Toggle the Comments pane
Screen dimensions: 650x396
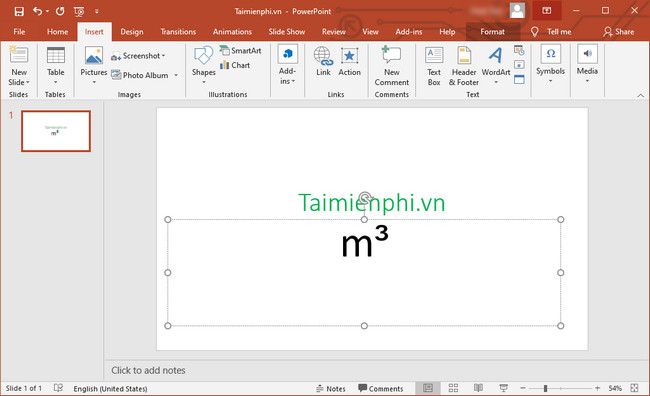pyautogui.click(x=381, y=389)
